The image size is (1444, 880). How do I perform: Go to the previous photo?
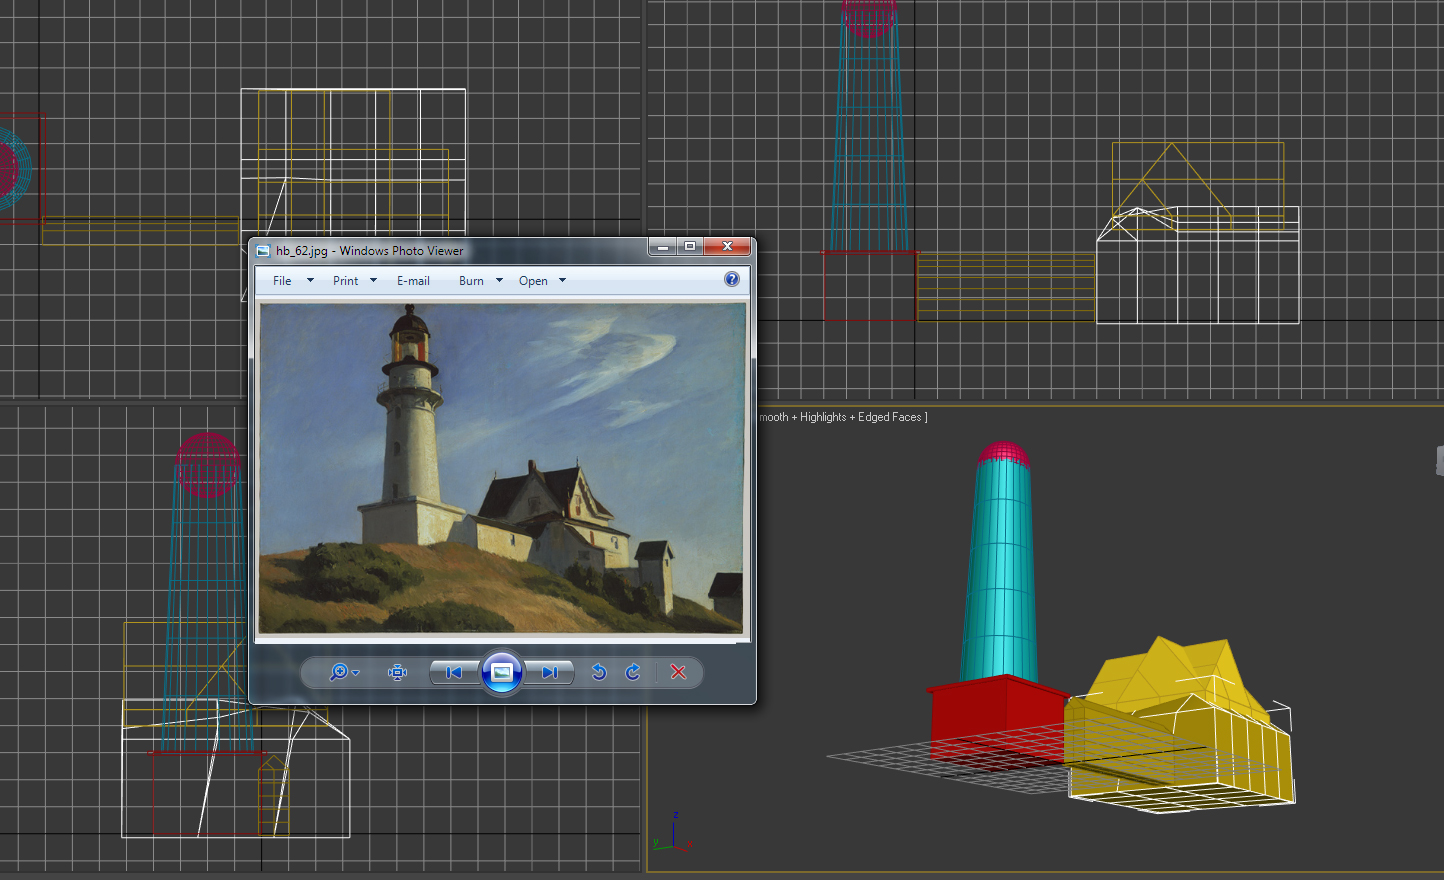454,672
